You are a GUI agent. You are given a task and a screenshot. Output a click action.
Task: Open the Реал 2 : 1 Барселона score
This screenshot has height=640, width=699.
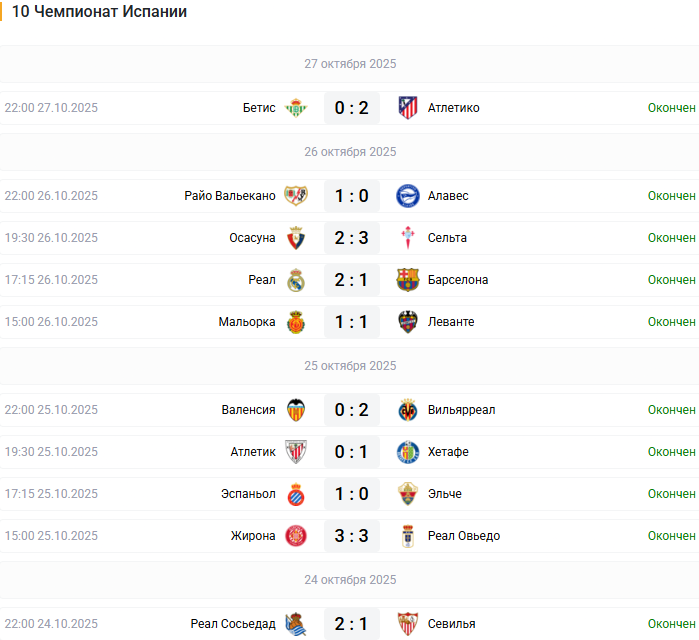(352, 280)
